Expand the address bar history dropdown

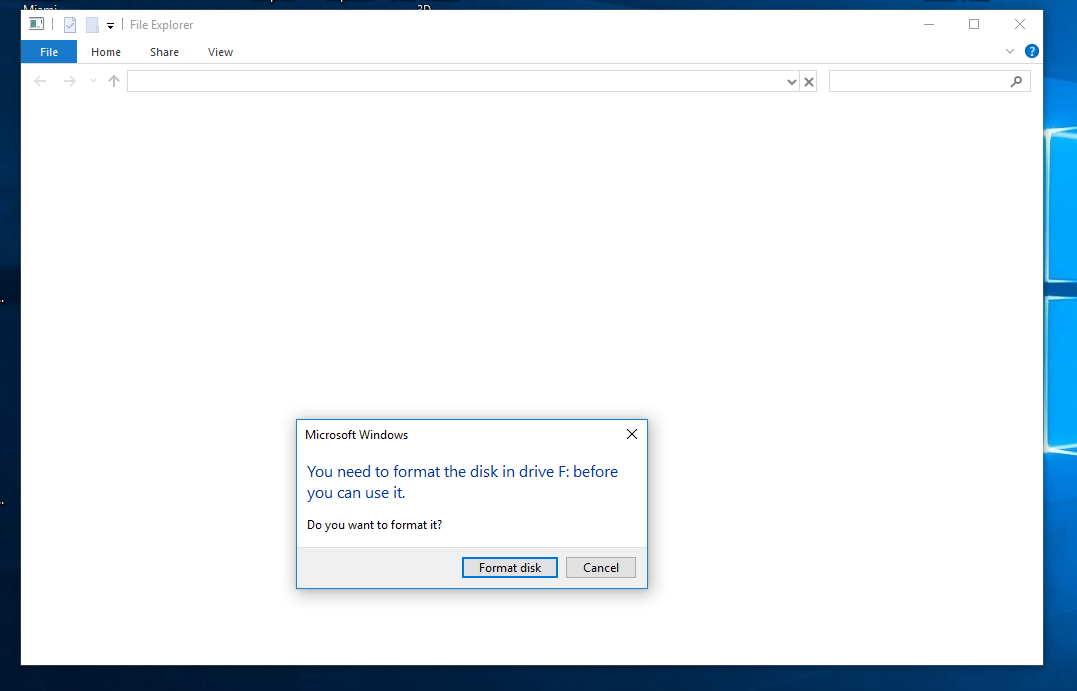791,82
